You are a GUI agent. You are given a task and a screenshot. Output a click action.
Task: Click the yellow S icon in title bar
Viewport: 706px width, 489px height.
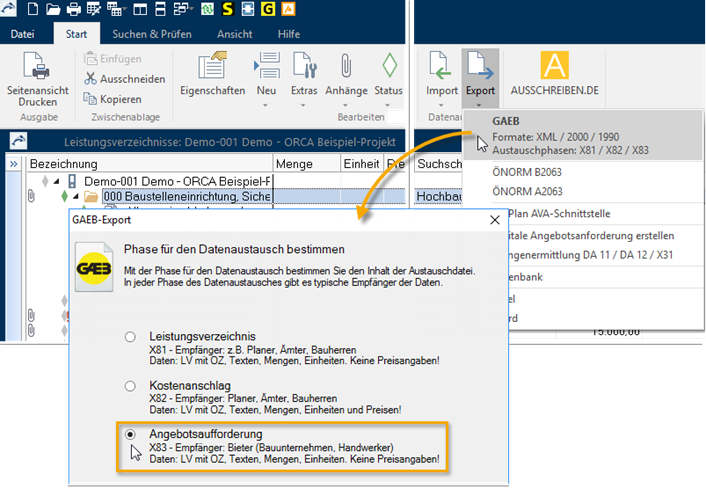point(228,10)
